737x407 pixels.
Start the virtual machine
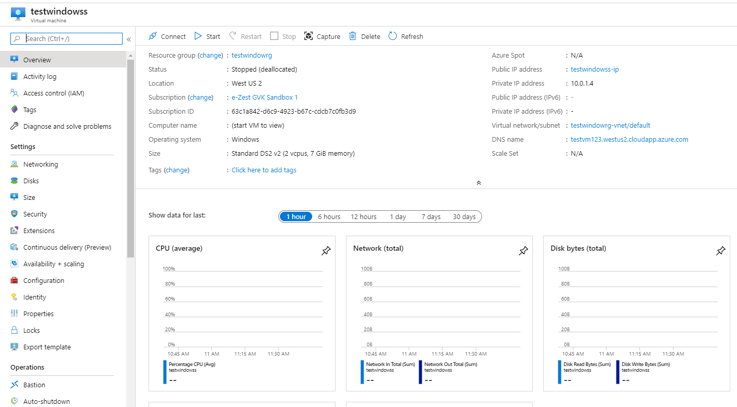[207, 36]
